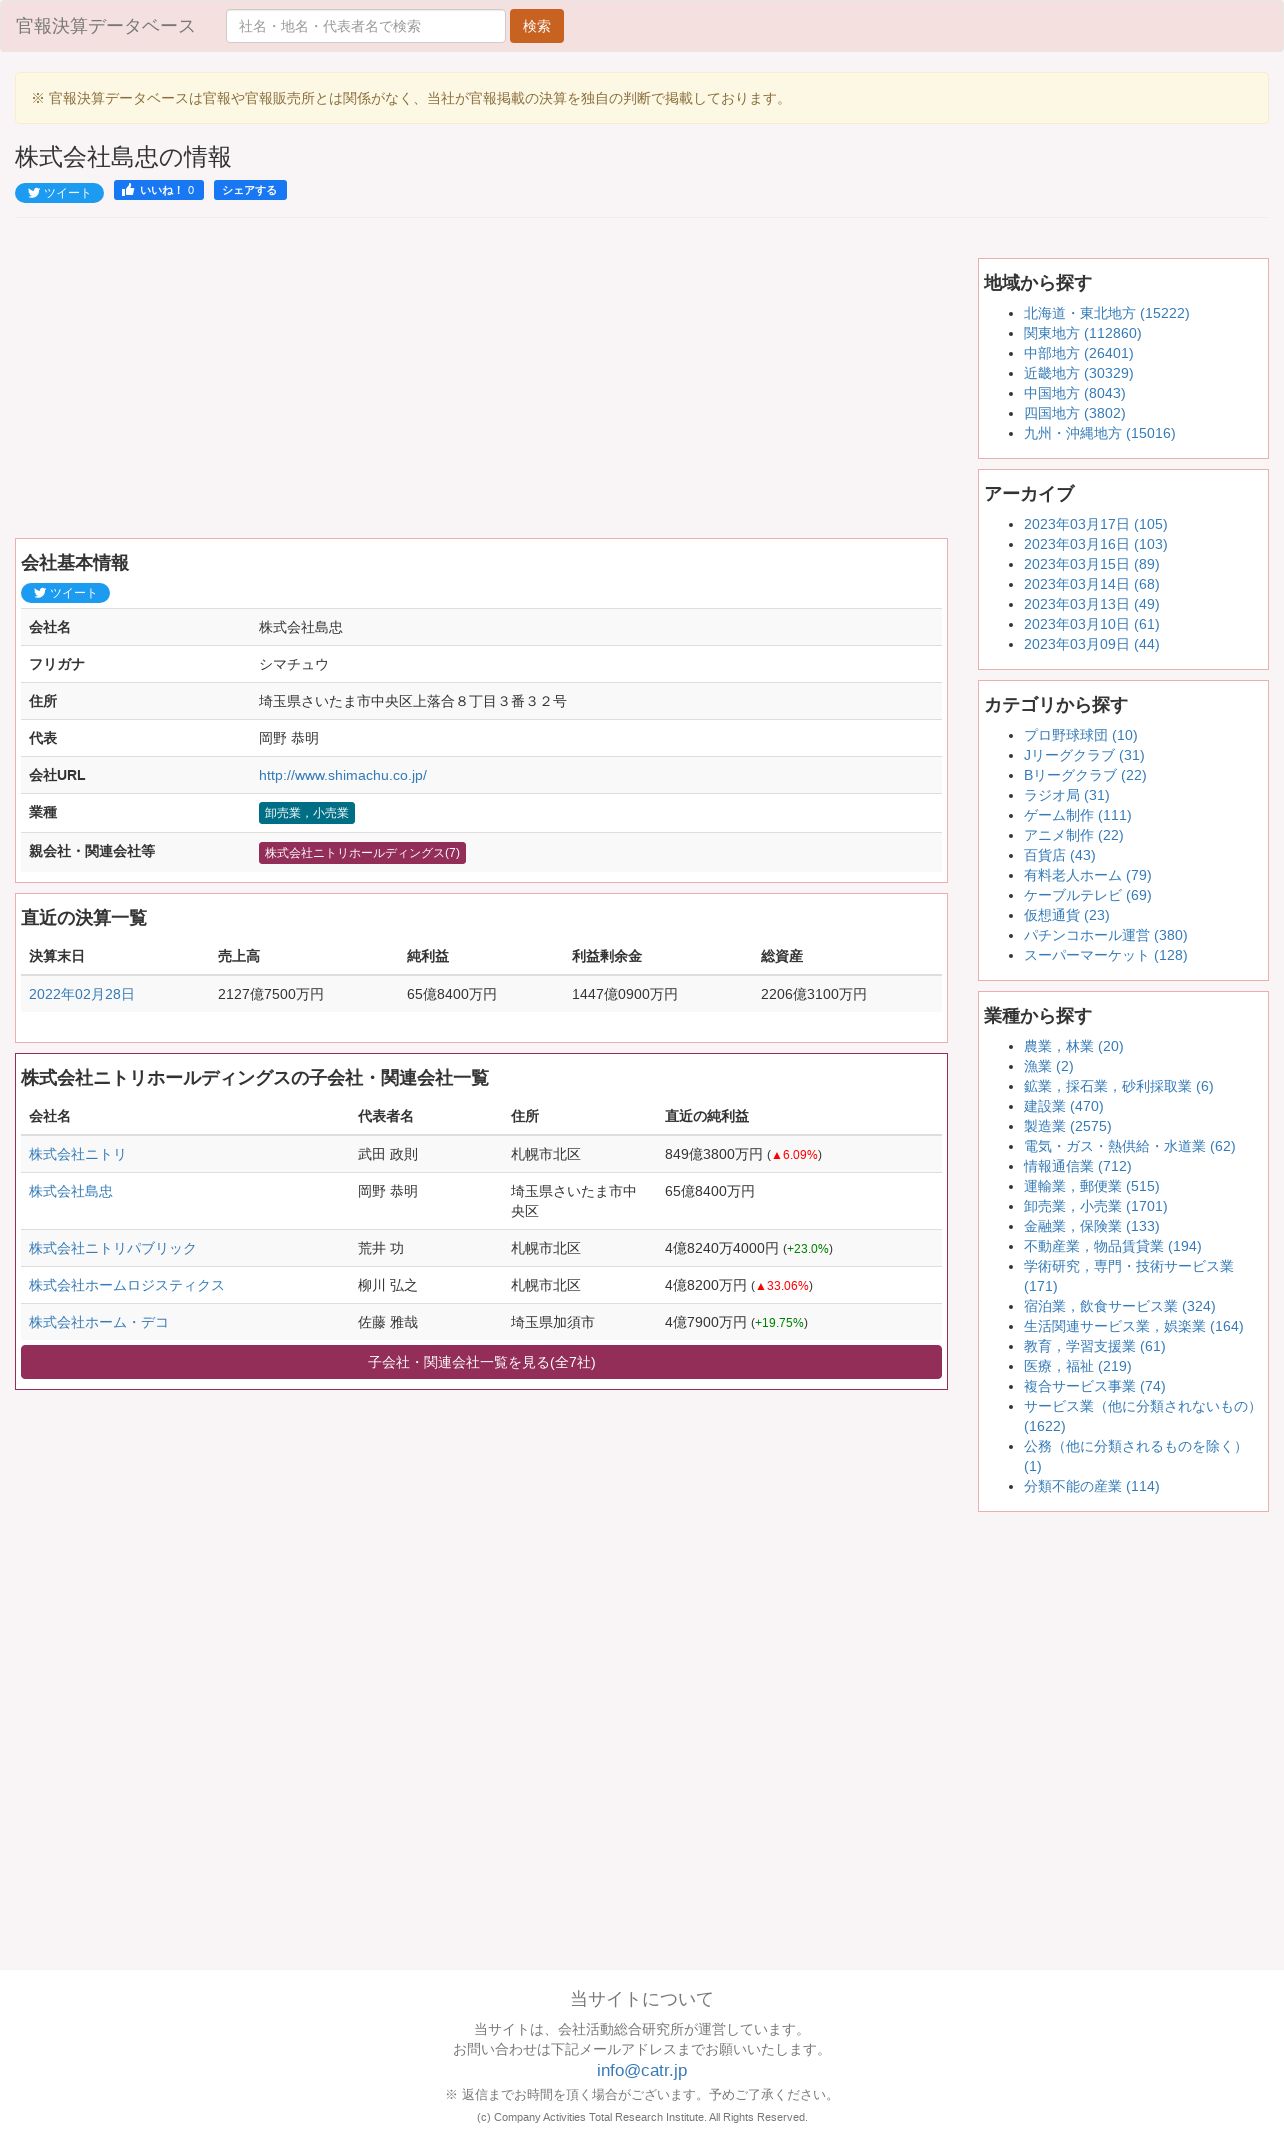Click the 卸売業，小売業 industry badge
The image size is (1284, 2135).
click(307, 813)
